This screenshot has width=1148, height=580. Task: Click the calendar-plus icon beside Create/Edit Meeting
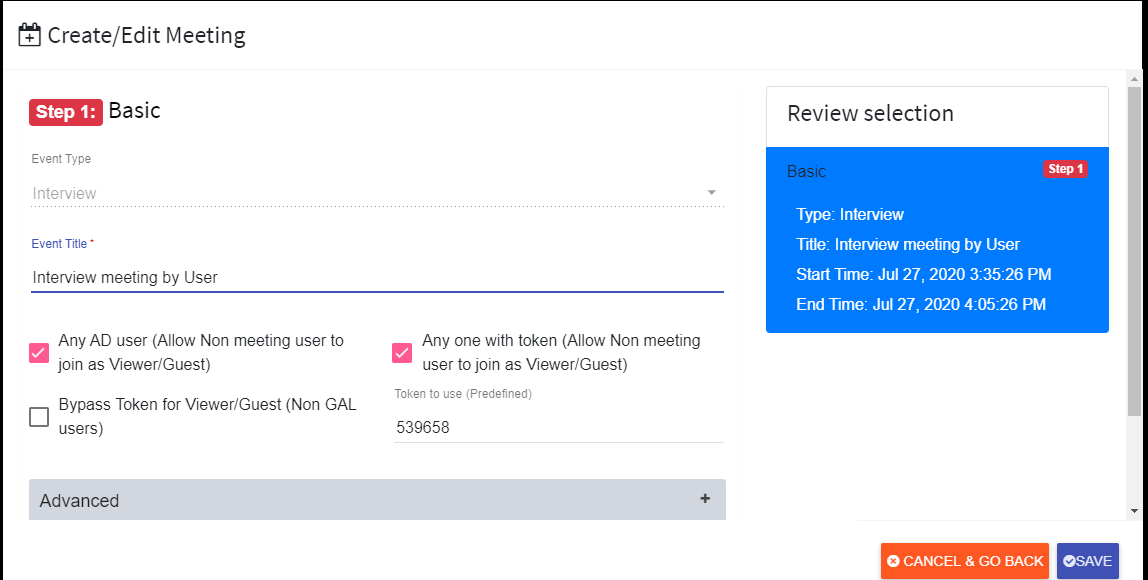[29, 35]
